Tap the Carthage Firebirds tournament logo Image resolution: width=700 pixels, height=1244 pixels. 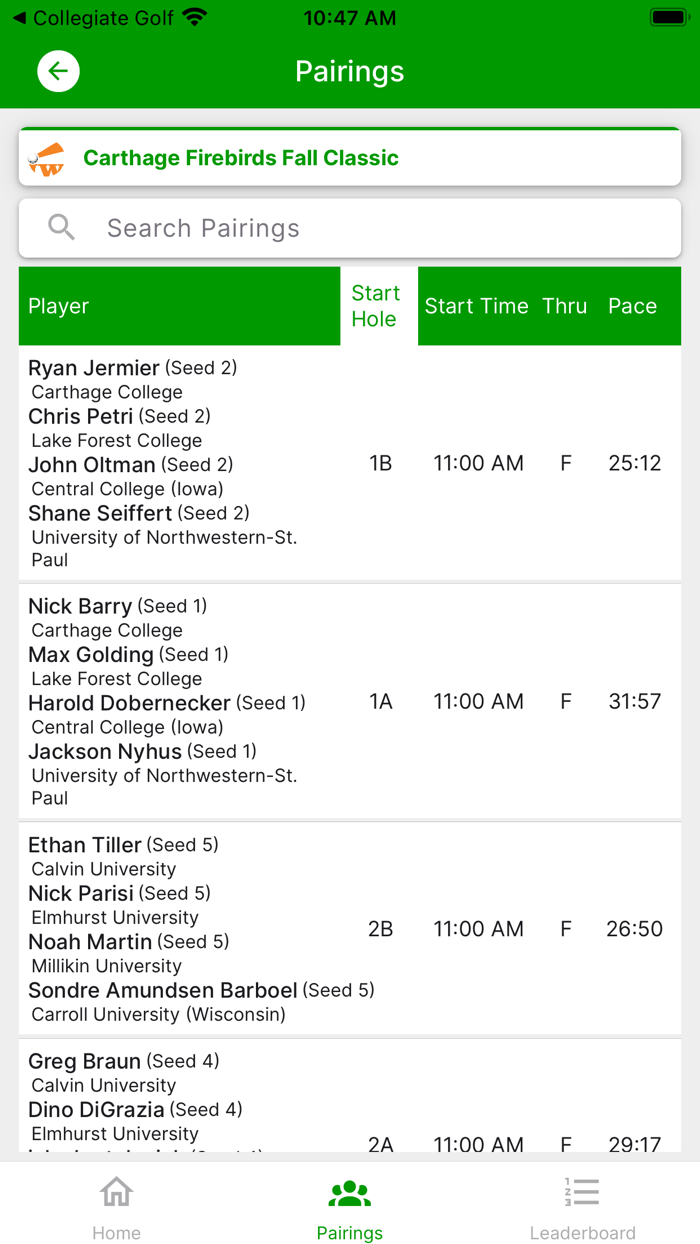(47, 158)
